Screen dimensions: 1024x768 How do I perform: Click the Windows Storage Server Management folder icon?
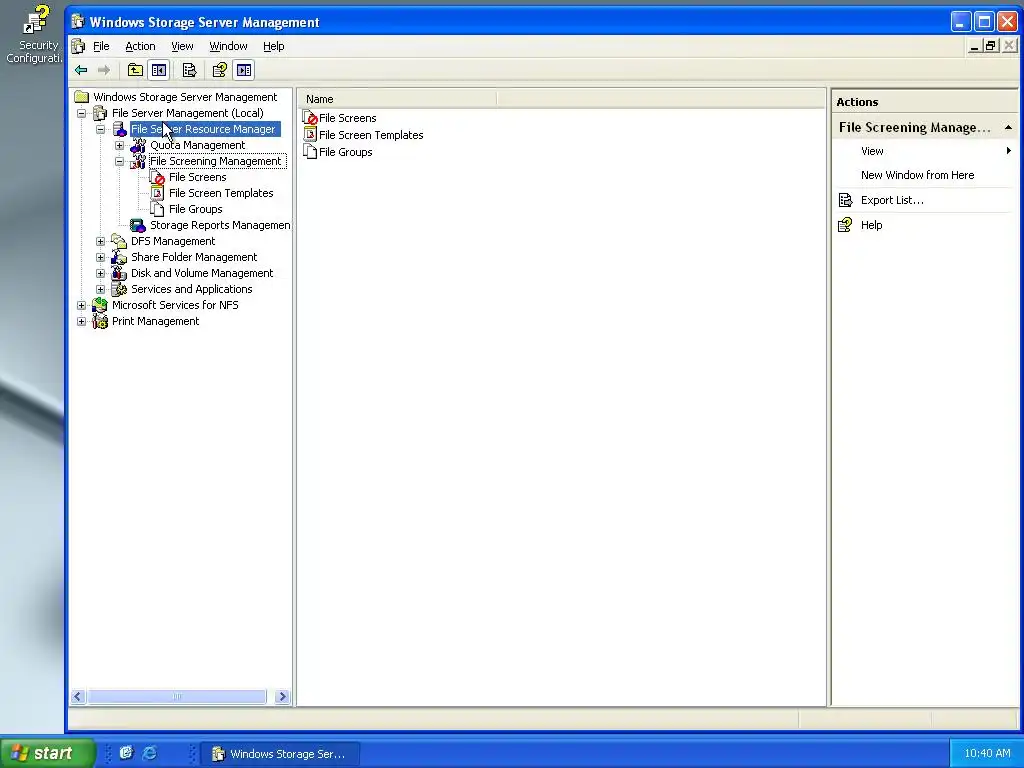[82, 97]
